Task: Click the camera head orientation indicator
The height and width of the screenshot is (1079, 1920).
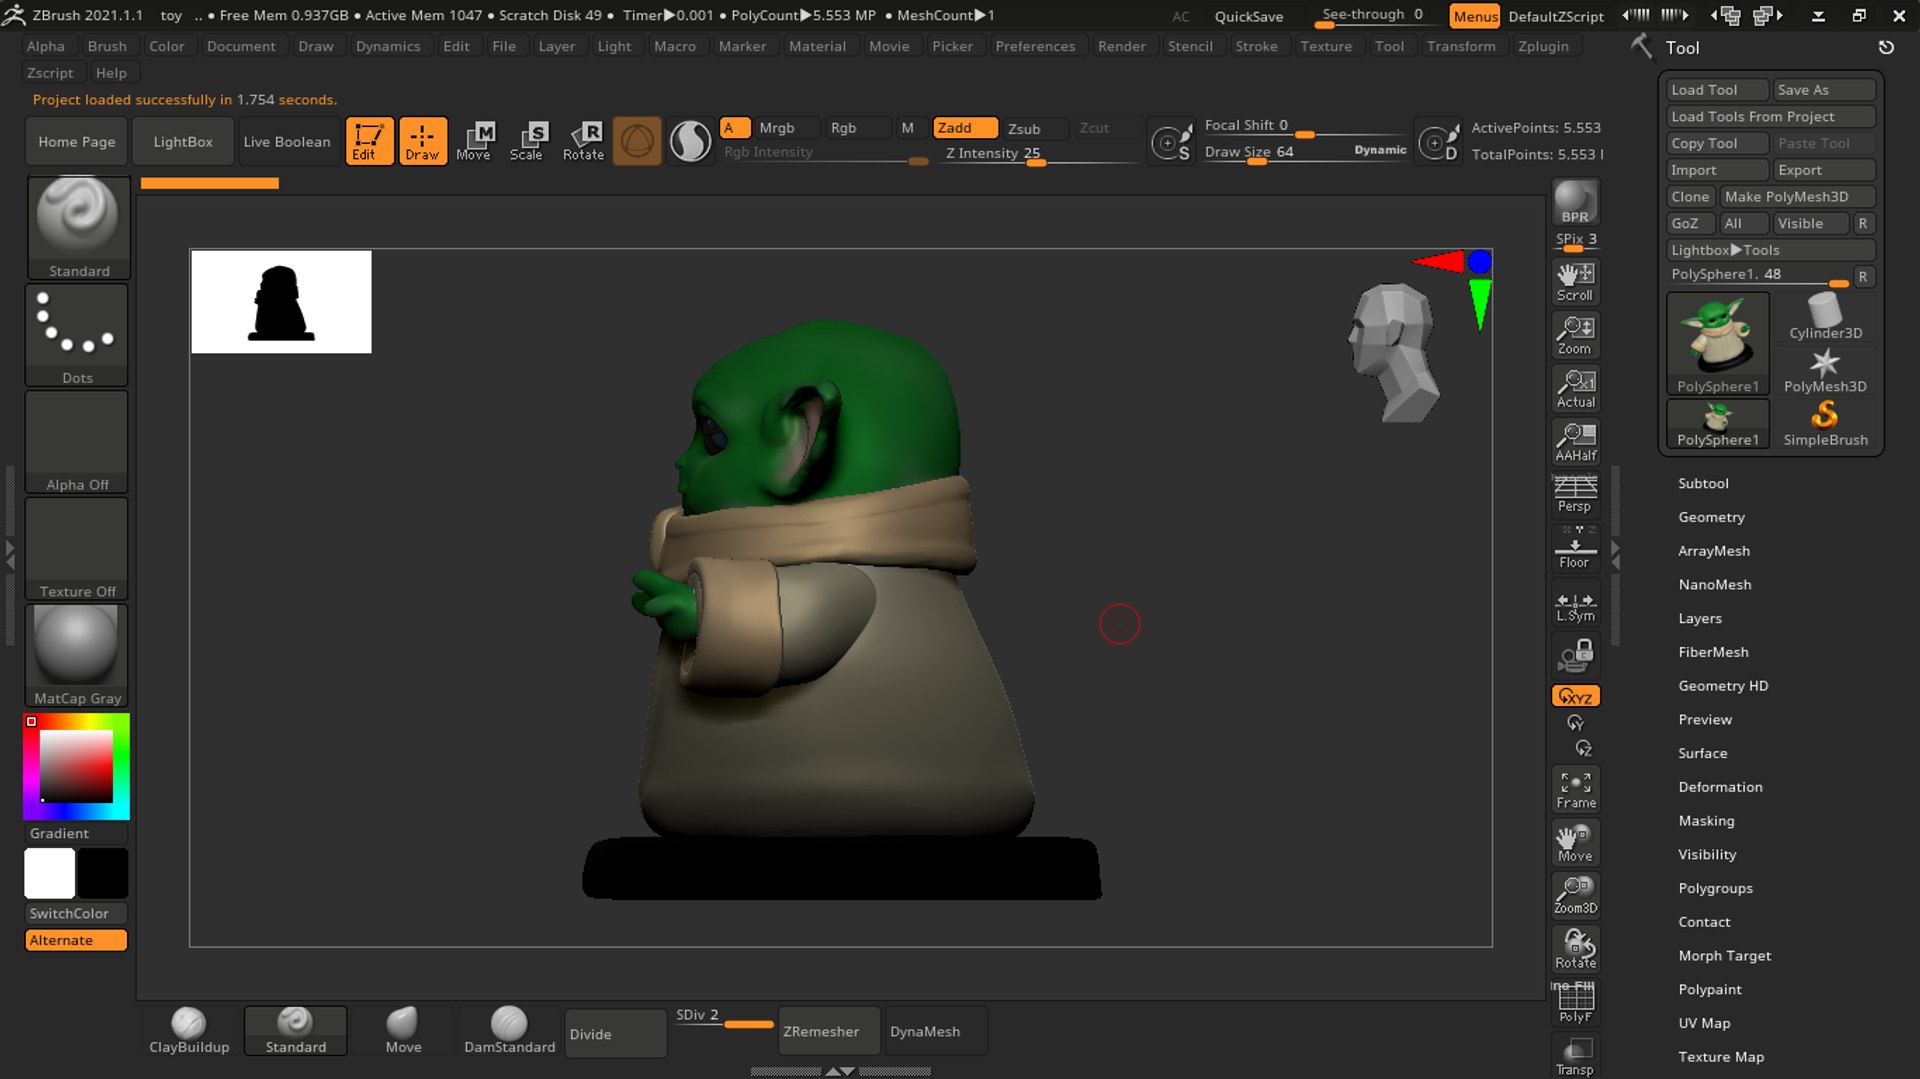Action: pyautogui.click(x=1395, y=353)
